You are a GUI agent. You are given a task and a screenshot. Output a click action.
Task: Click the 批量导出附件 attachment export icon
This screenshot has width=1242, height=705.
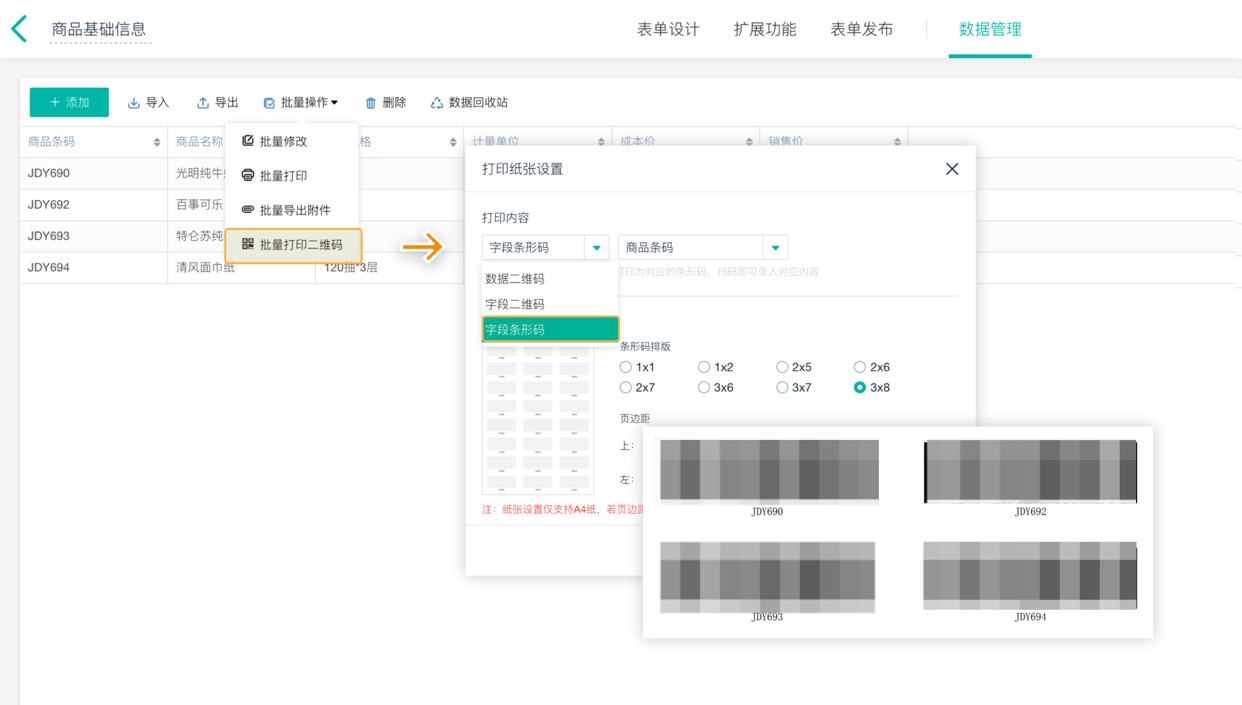(x=293, y=208)
